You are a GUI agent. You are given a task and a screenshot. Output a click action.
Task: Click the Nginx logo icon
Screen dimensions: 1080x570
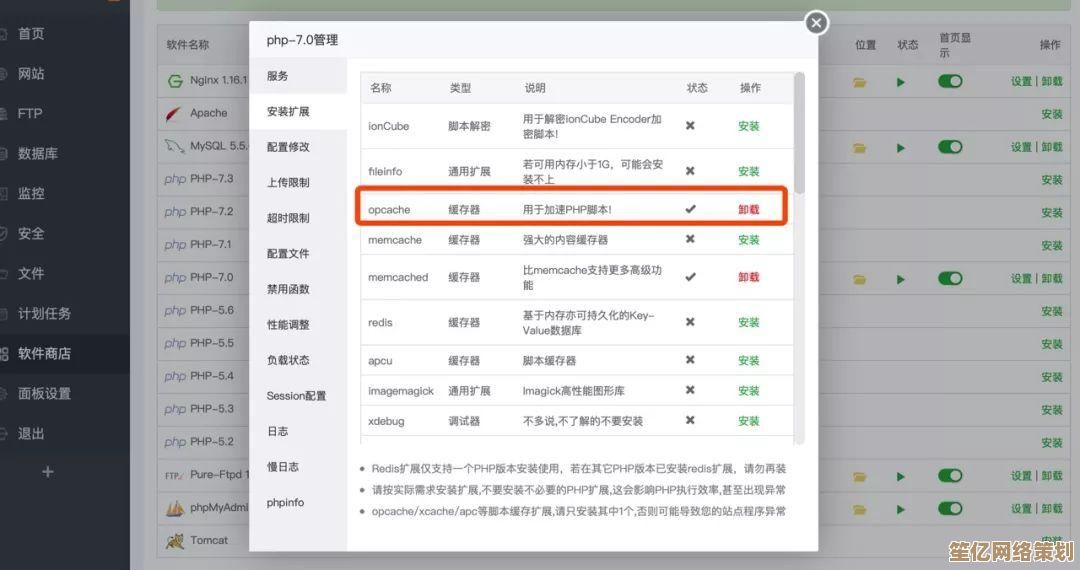coord(175,81)
